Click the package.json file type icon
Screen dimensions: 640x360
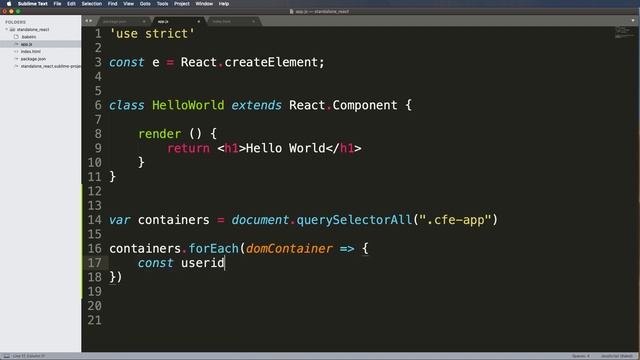[x=16, y=59]
